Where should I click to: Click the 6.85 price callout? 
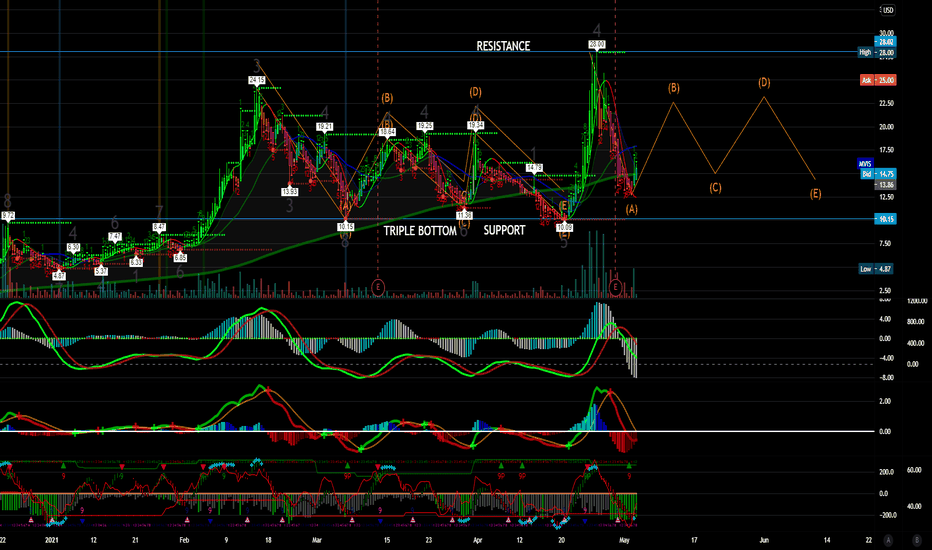[x=180, y=258]
